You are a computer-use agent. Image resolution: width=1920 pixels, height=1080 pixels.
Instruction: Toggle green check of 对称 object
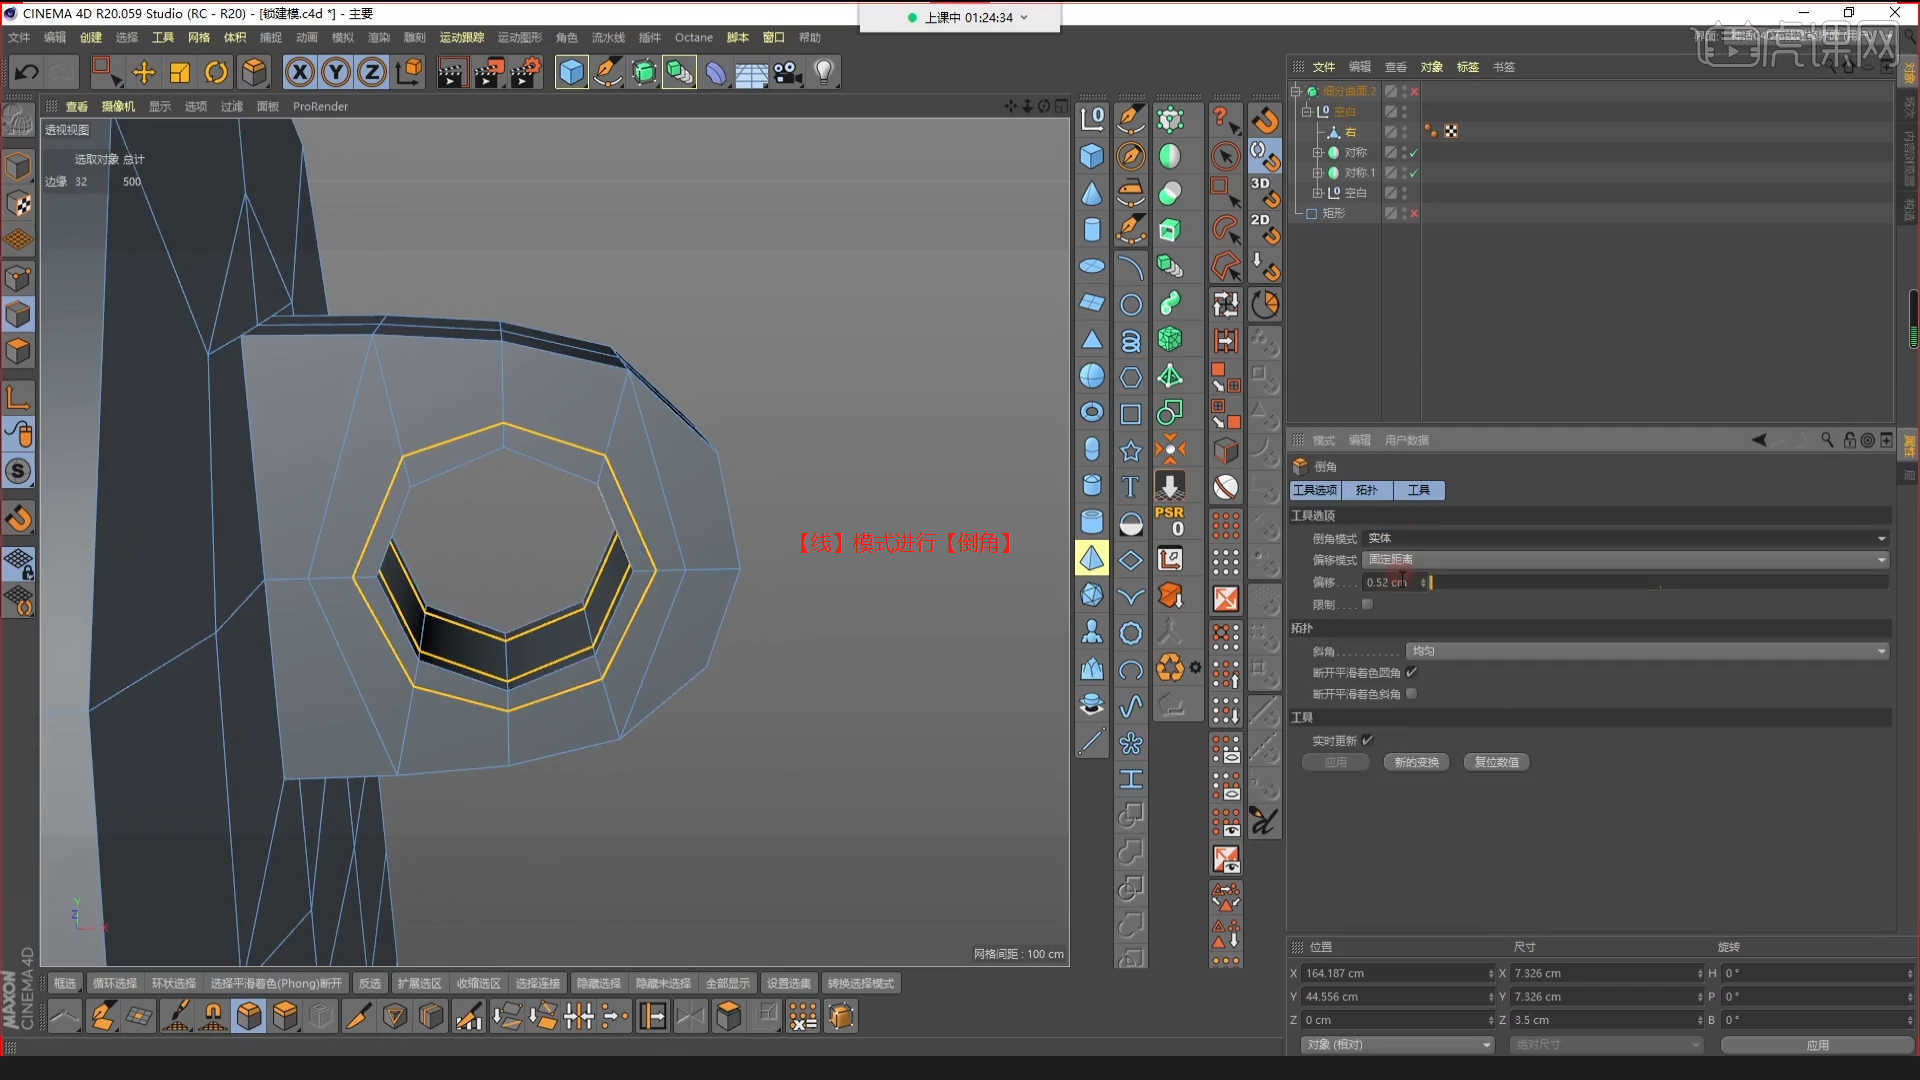point(1414,153)
